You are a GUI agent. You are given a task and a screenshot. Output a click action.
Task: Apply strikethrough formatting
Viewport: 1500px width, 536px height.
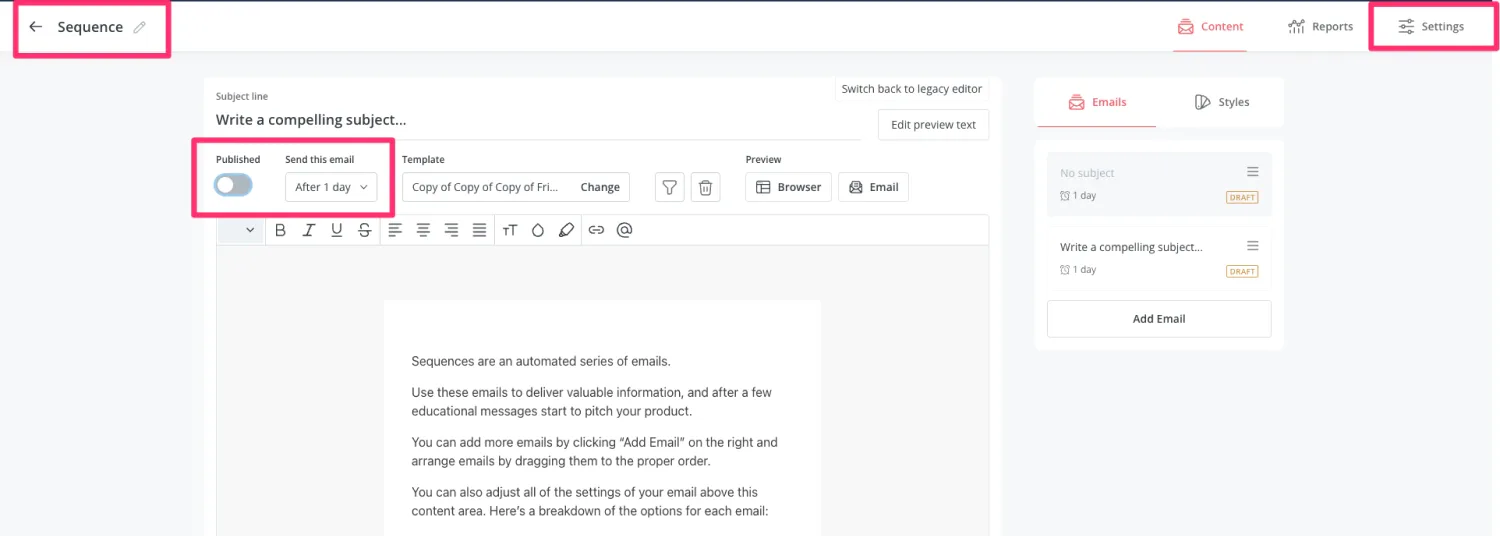click(364, 230)
